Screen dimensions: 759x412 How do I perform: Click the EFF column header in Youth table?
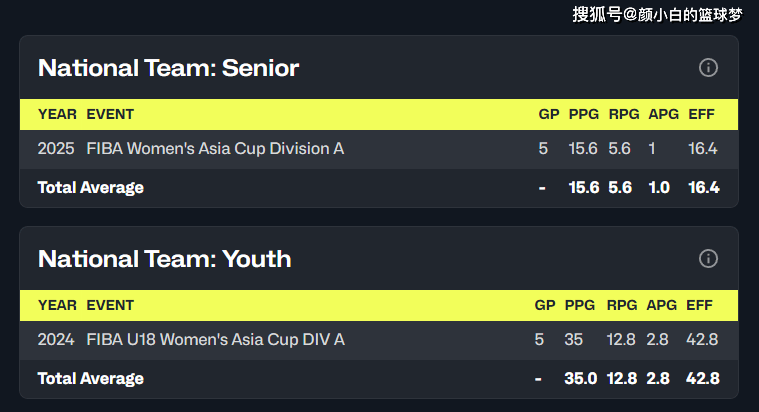(700, 305)
